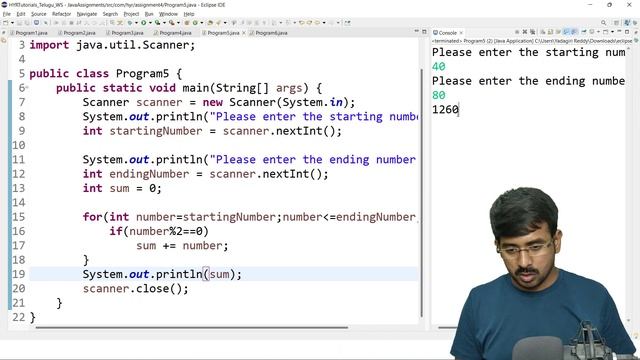
Task: Maximize the Console view panel
Action: [627, 32]
